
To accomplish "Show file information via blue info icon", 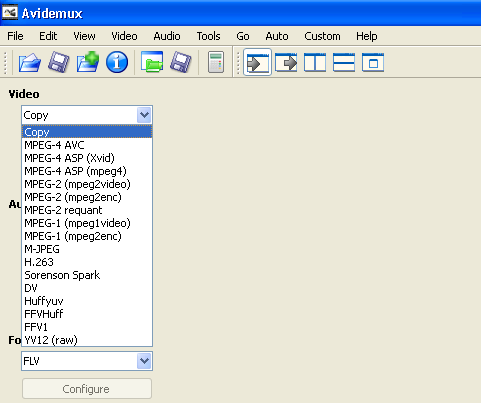I will point(117,62).
